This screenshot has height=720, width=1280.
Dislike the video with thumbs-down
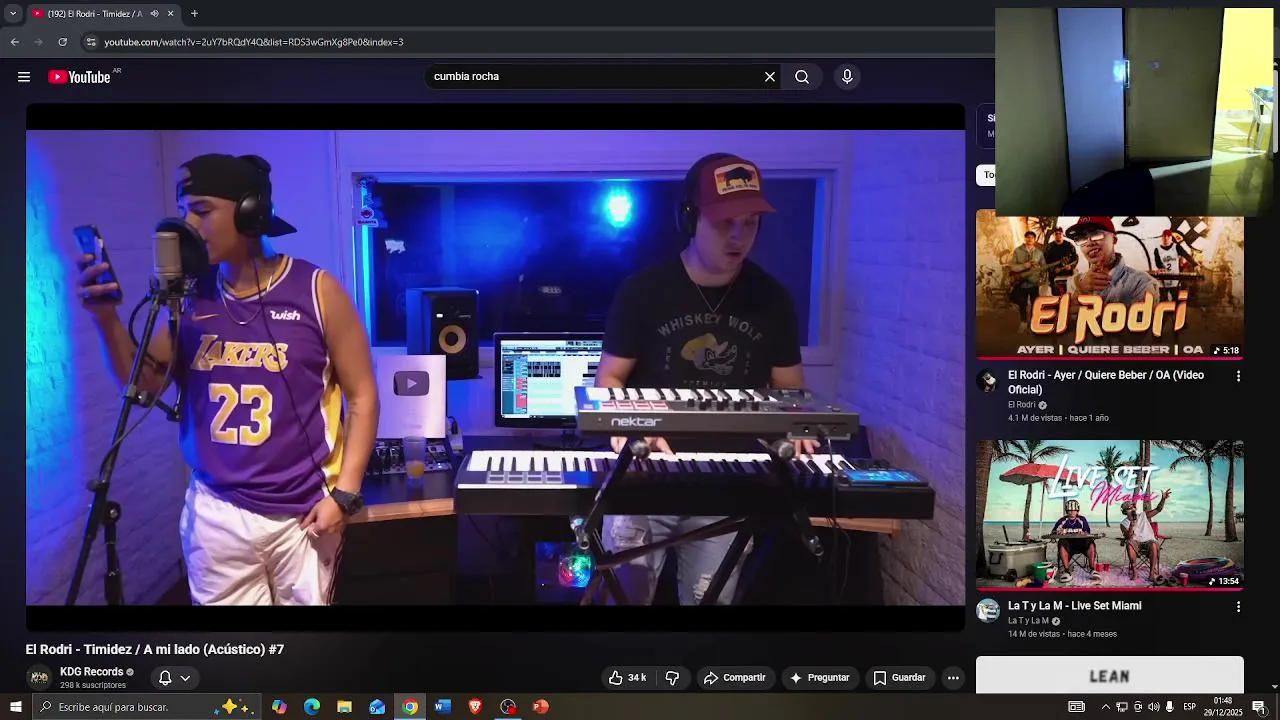tap(672, 678)
